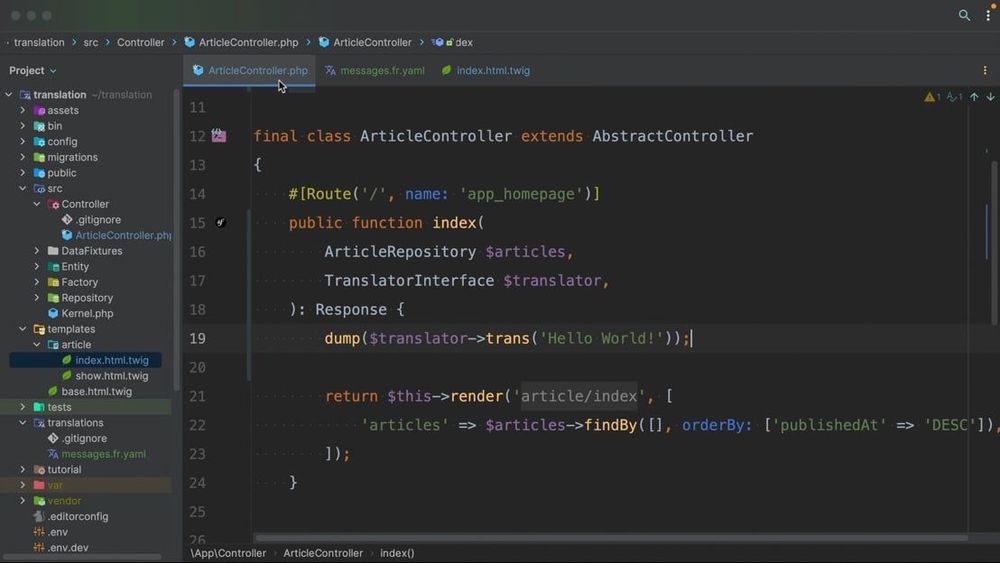
Task: Click the ArticleController class breadcrumb
Action: pos(365,42)
